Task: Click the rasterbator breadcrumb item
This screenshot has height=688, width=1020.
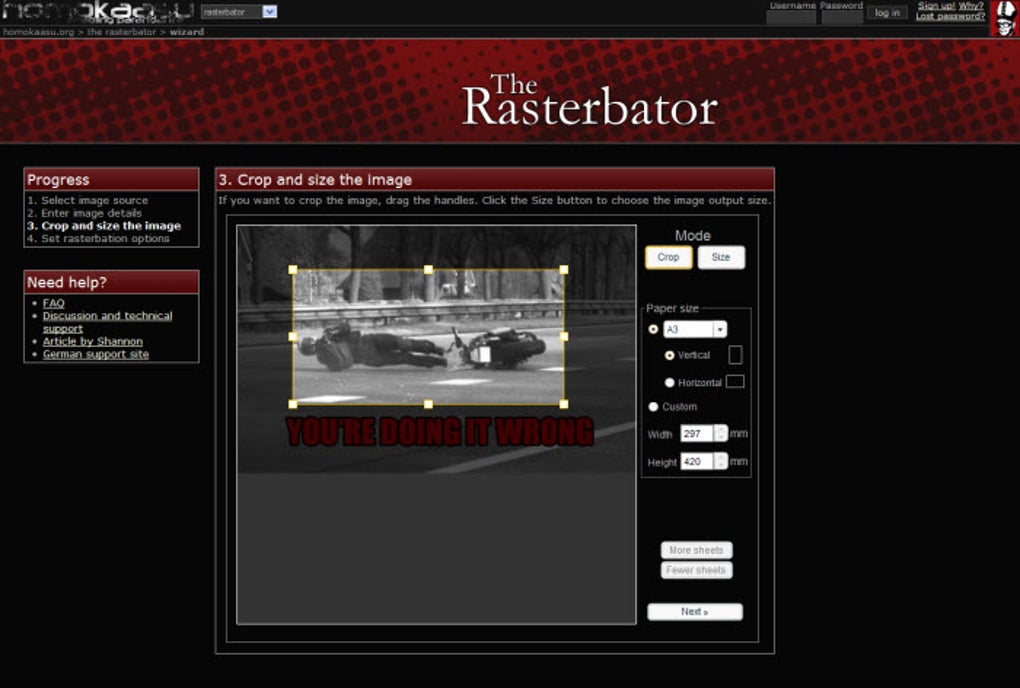Action: pyautogui.click(x=122, y=31)
